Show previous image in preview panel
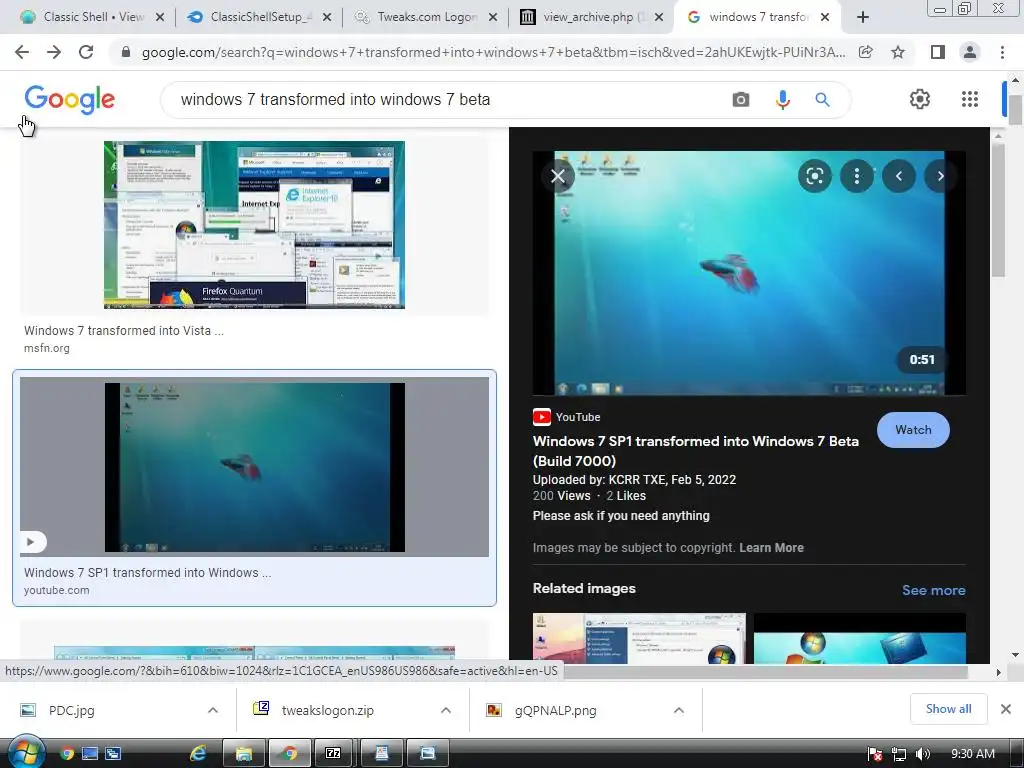 pos(899,176)
